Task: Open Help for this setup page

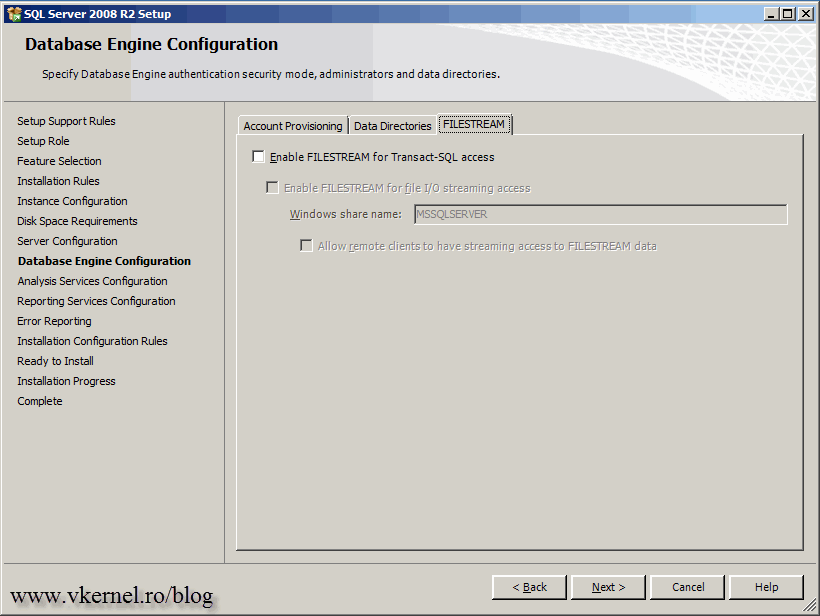Action: [766, 587]
